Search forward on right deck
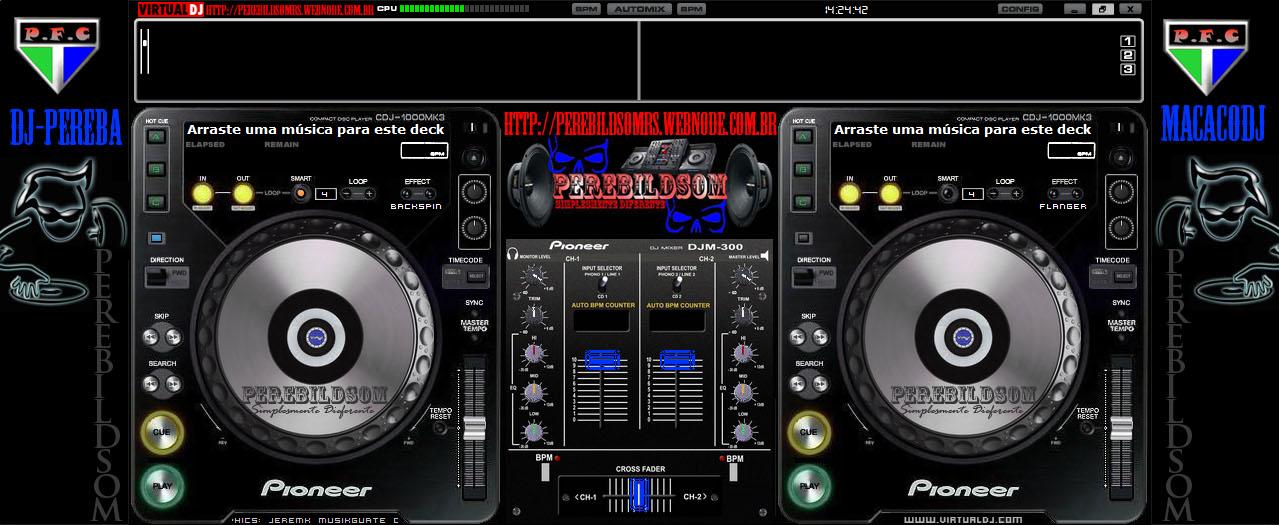The image size is (1279, 525). pos(820,383)
